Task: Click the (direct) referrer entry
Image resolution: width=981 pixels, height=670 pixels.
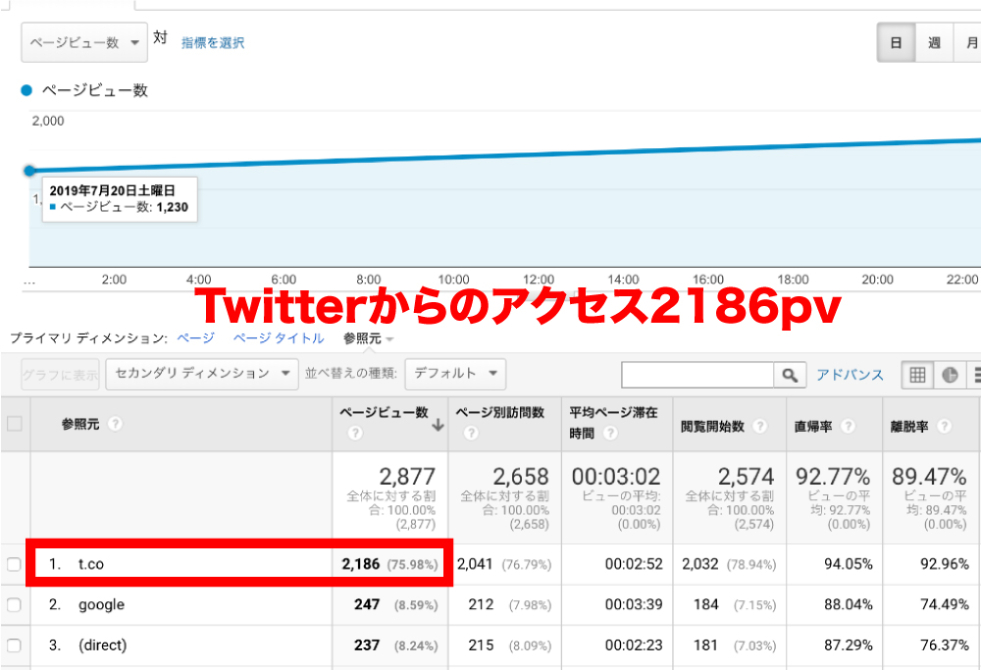Action: pyautogui.click(x=103, y=645)
